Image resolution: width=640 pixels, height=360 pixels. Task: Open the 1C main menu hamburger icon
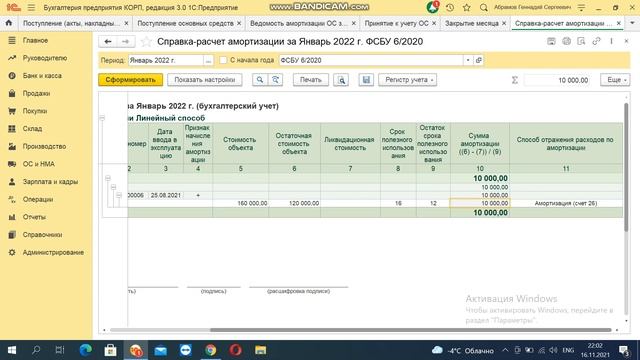(31, 7)
